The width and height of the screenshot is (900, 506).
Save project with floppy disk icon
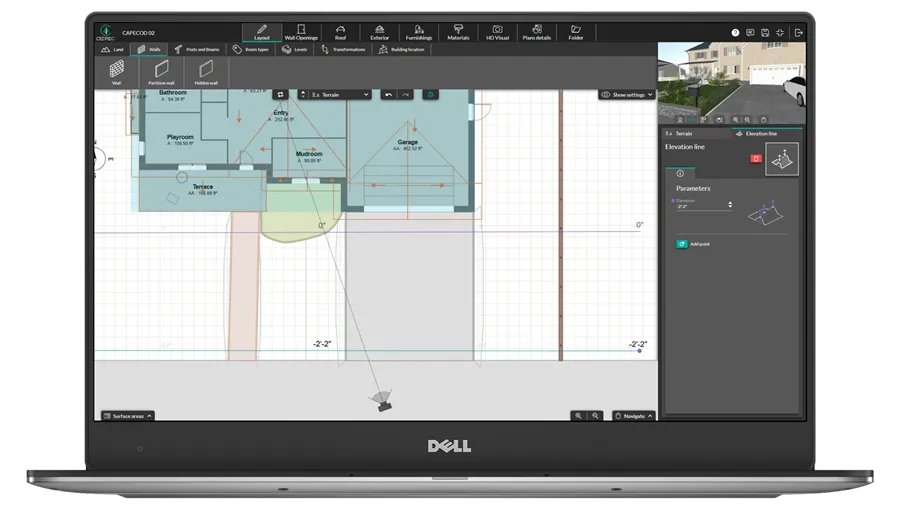[765, 33]
